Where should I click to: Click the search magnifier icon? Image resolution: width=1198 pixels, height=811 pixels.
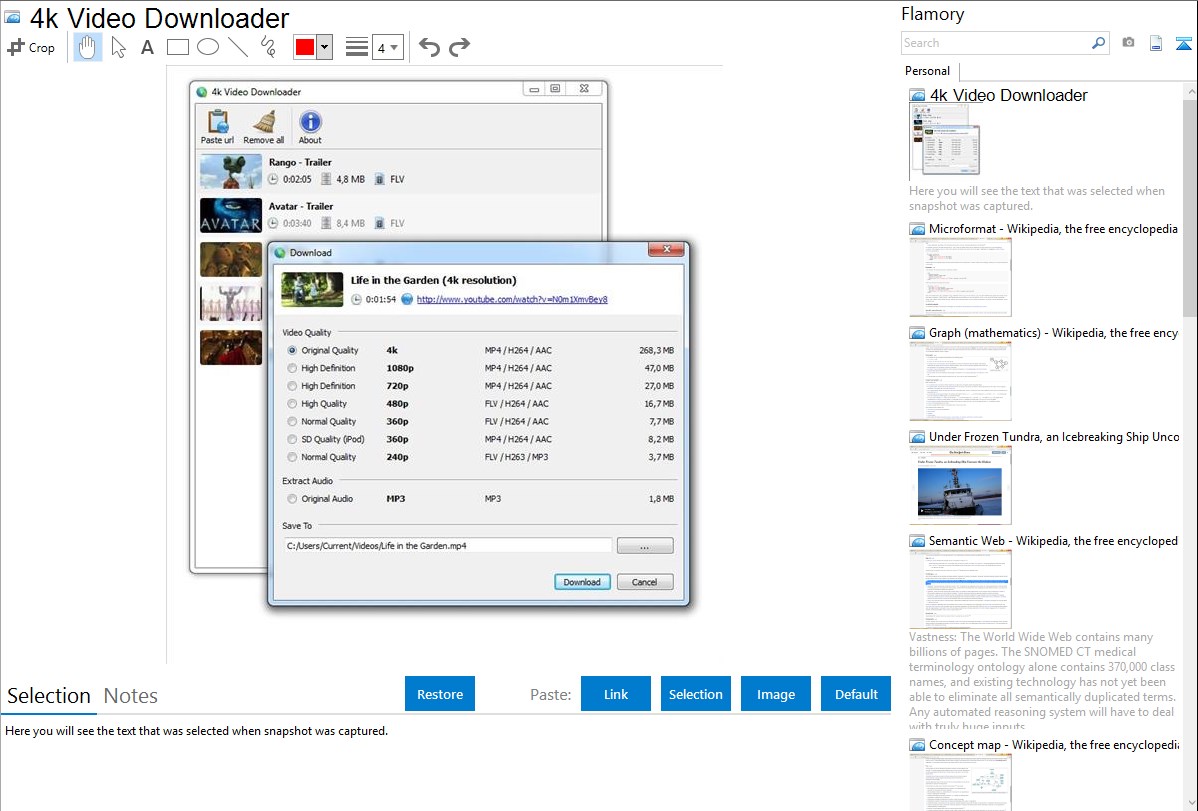pos(1099,43)
